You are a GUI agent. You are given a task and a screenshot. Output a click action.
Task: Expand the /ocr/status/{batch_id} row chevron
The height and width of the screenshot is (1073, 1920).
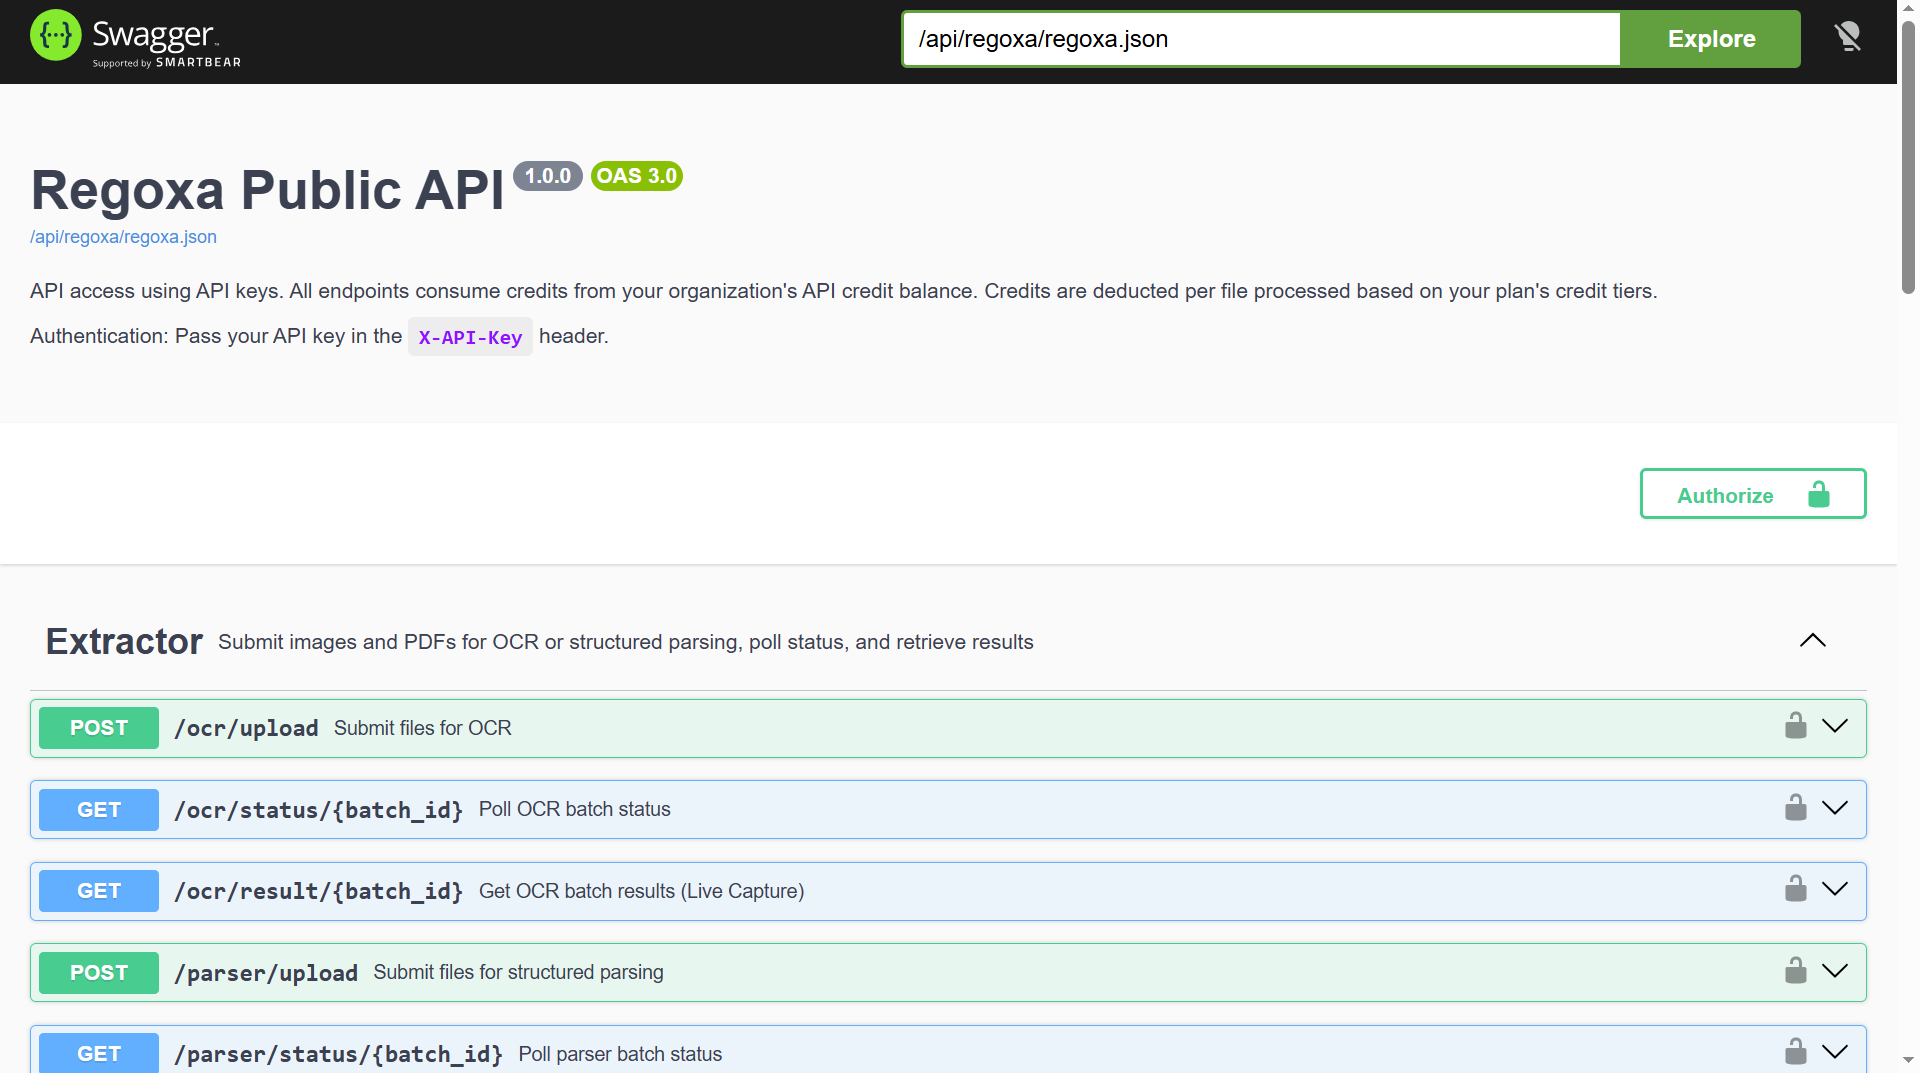point(1835,808)
